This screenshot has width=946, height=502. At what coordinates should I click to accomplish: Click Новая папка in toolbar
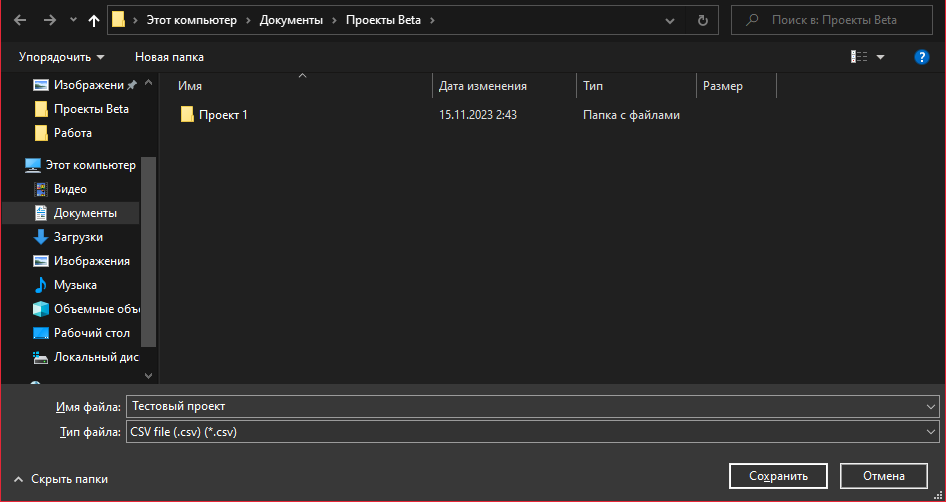pos(169,57)
